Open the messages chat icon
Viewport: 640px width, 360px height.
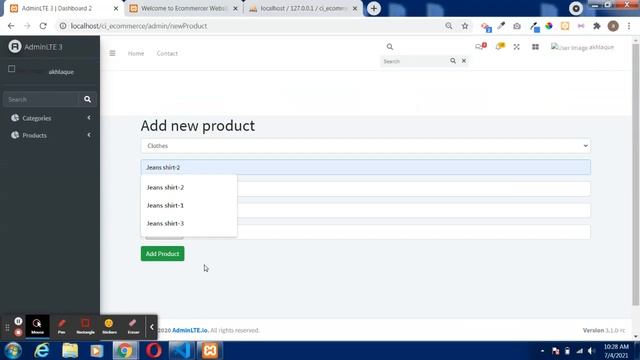click(x=480, y=47)
